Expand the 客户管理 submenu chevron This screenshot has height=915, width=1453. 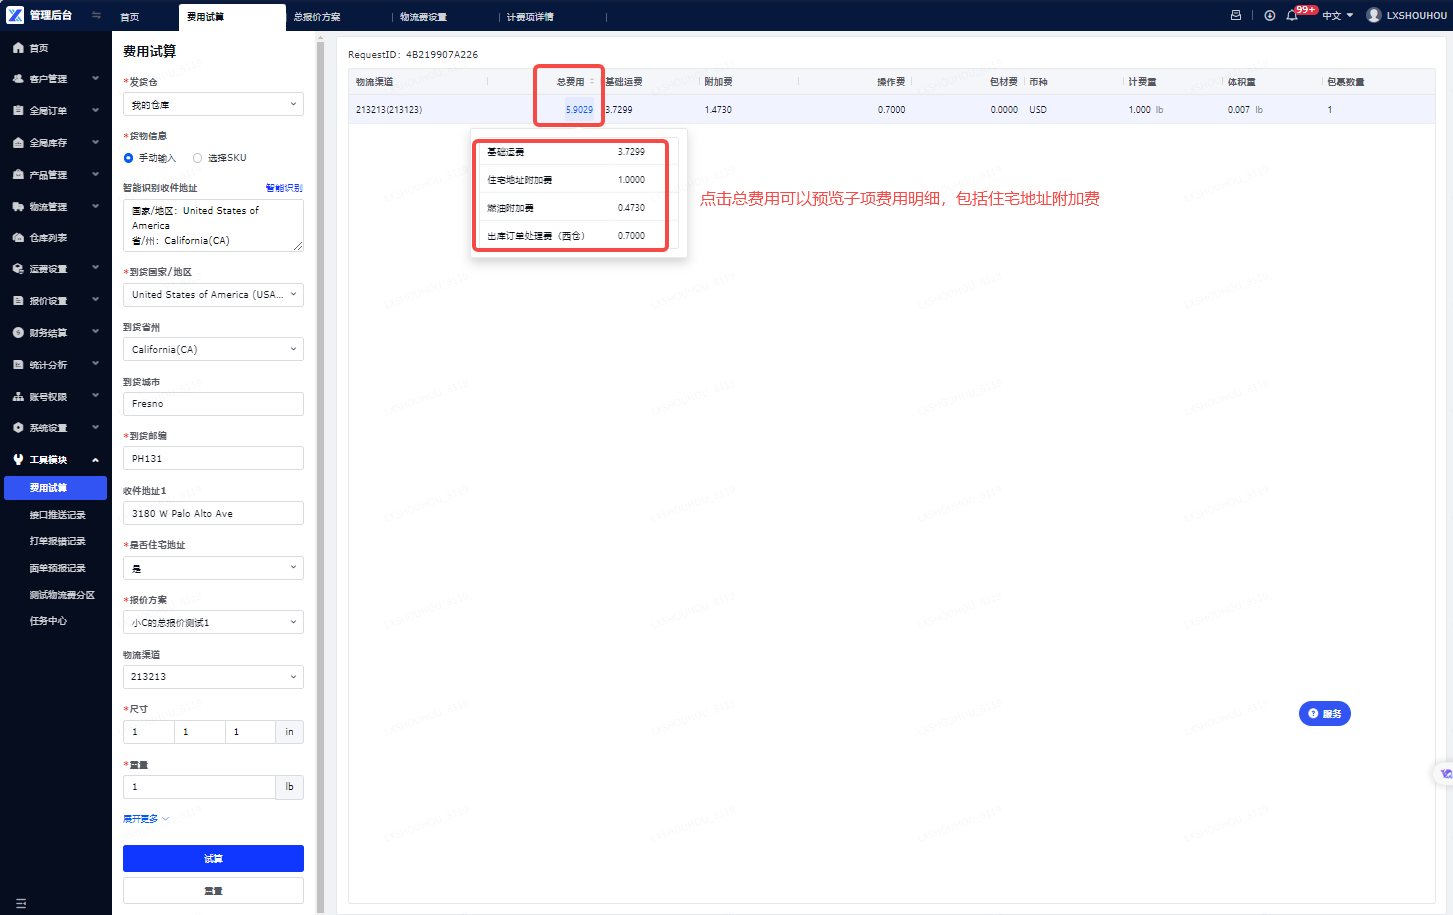pyautogui.click(x=95, y=79)
